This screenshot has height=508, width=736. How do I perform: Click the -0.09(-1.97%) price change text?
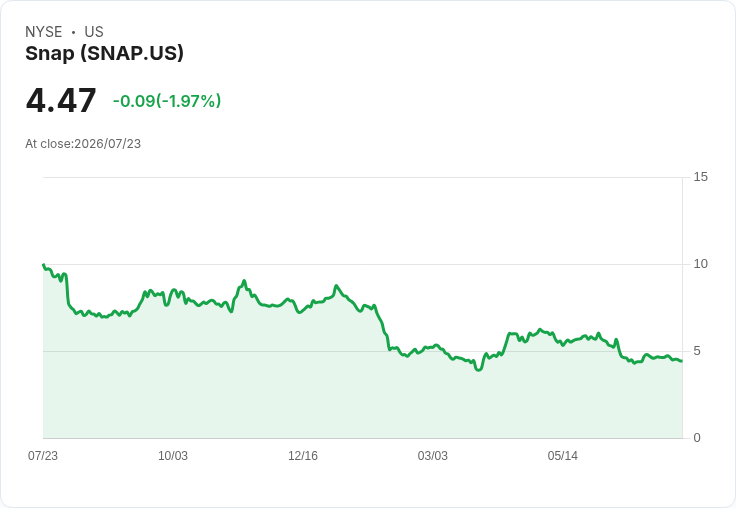tap(167, 101)
